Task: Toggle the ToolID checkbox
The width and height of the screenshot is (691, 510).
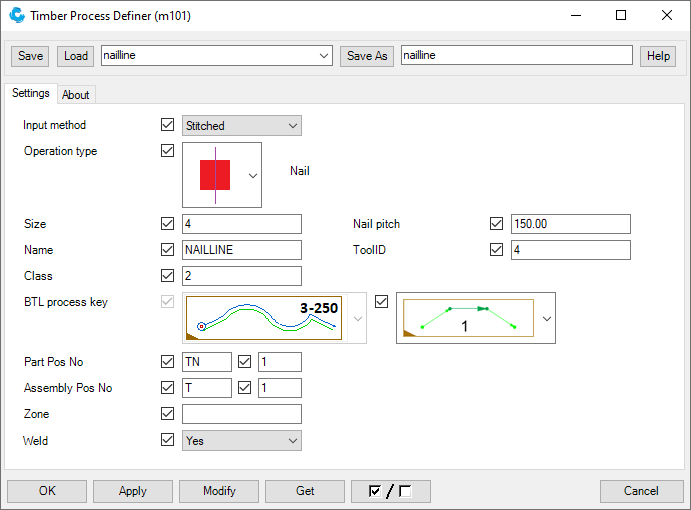Action: 497,250
